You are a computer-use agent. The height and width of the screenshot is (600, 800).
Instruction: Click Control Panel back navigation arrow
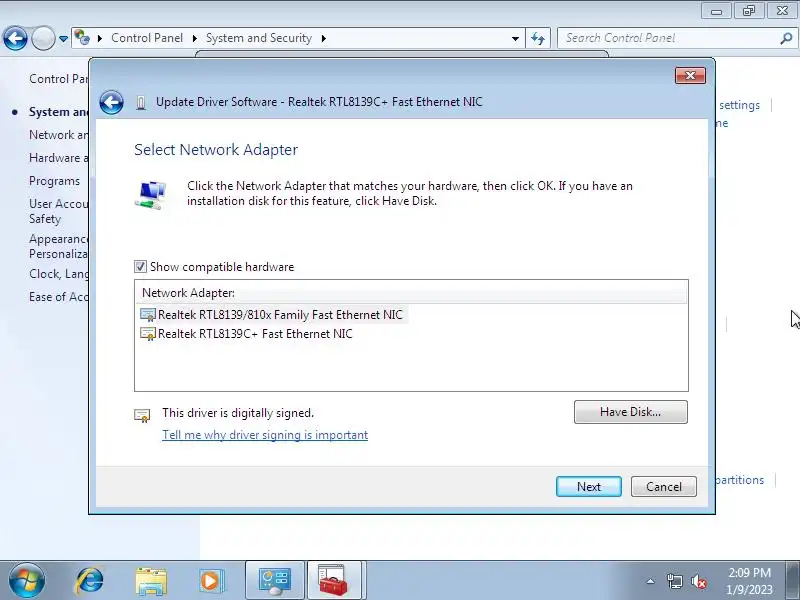pos(15,38)
